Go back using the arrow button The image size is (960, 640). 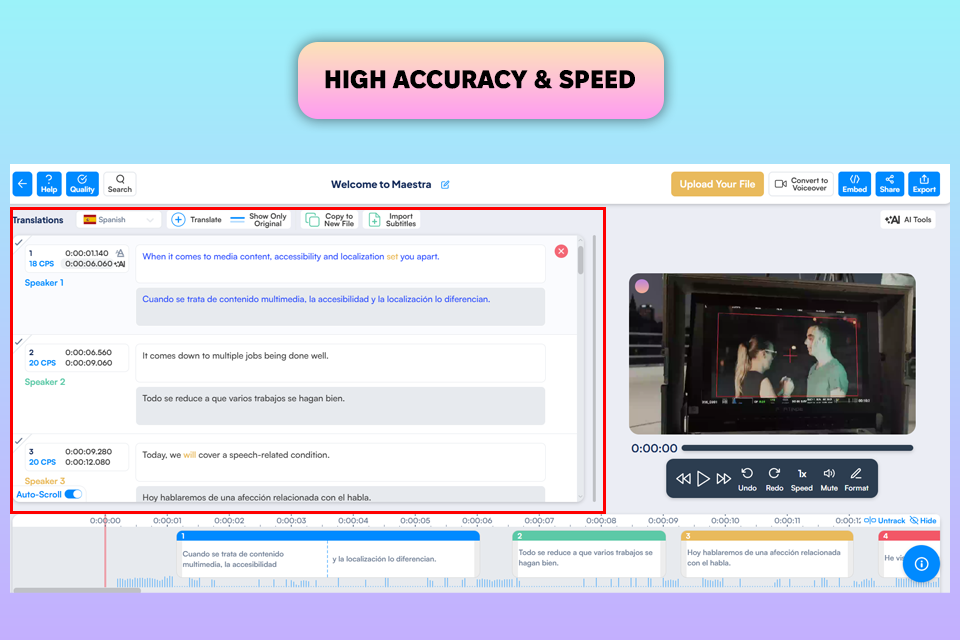click(22, 184)
